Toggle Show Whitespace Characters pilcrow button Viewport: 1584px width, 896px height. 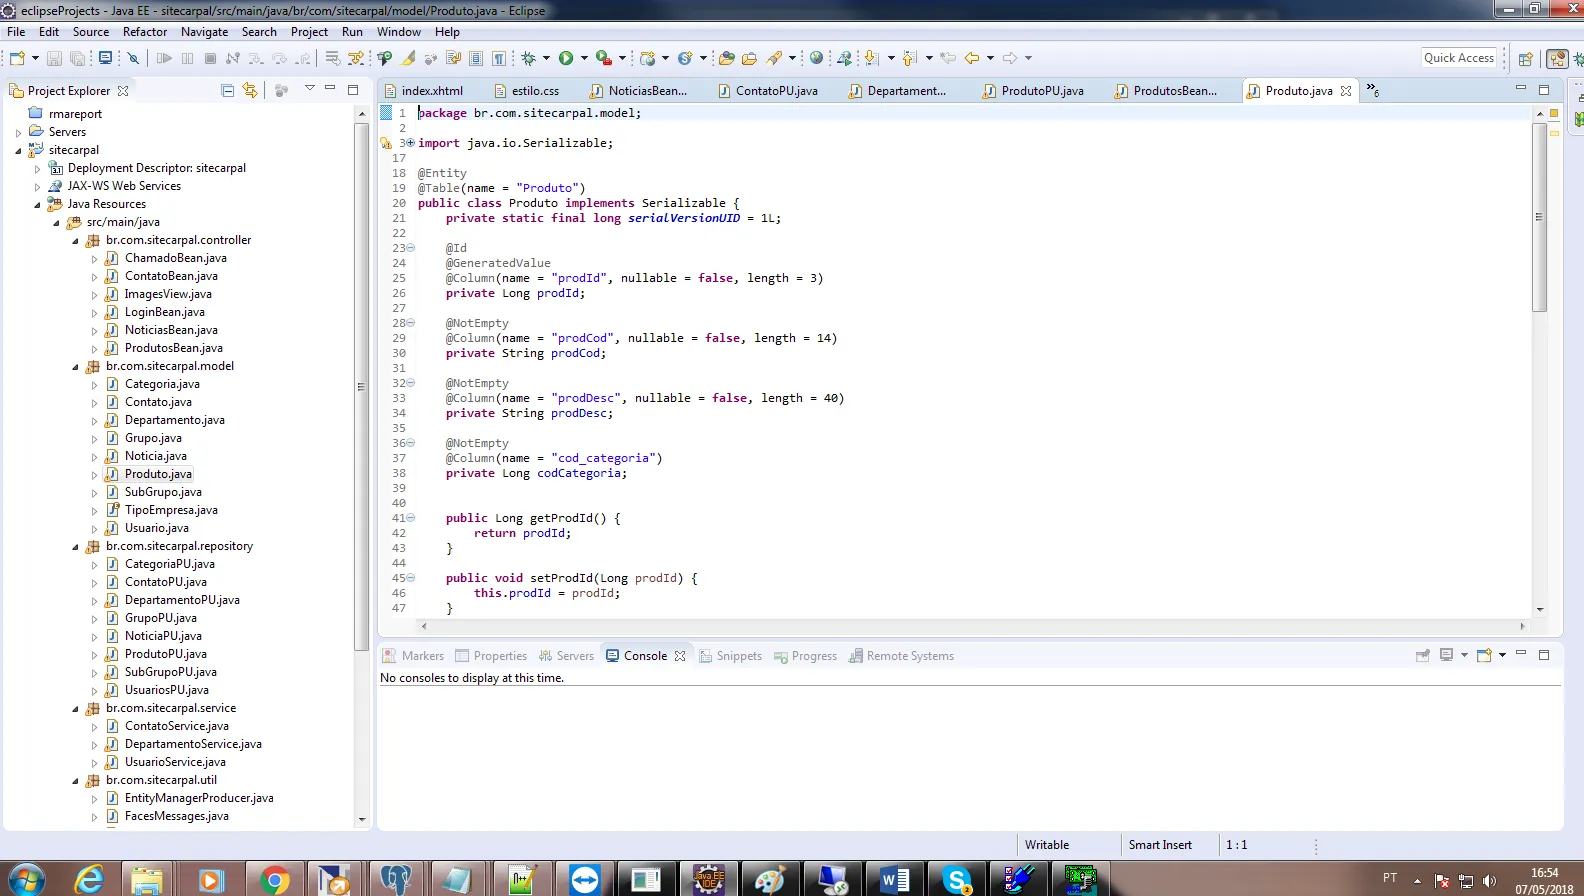tap(498, 58)
